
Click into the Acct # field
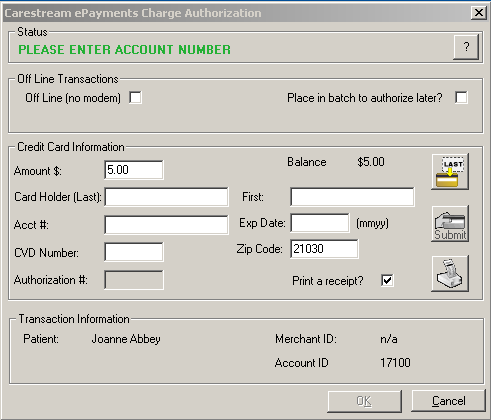[x=166, y=225]
